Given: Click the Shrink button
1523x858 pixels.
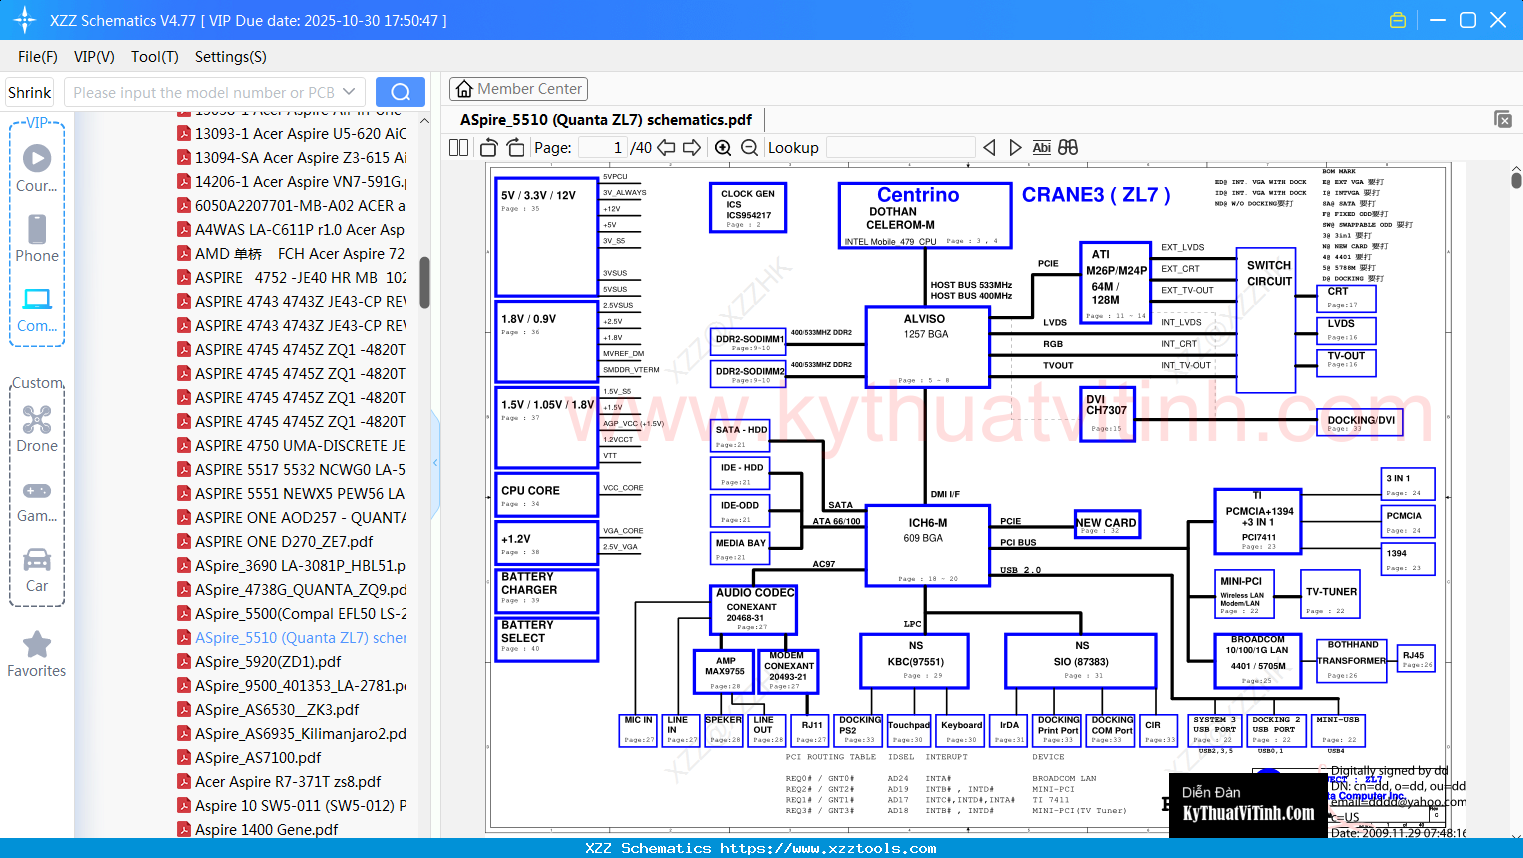Looking at the screenshot, I should [x=30, y=92].
